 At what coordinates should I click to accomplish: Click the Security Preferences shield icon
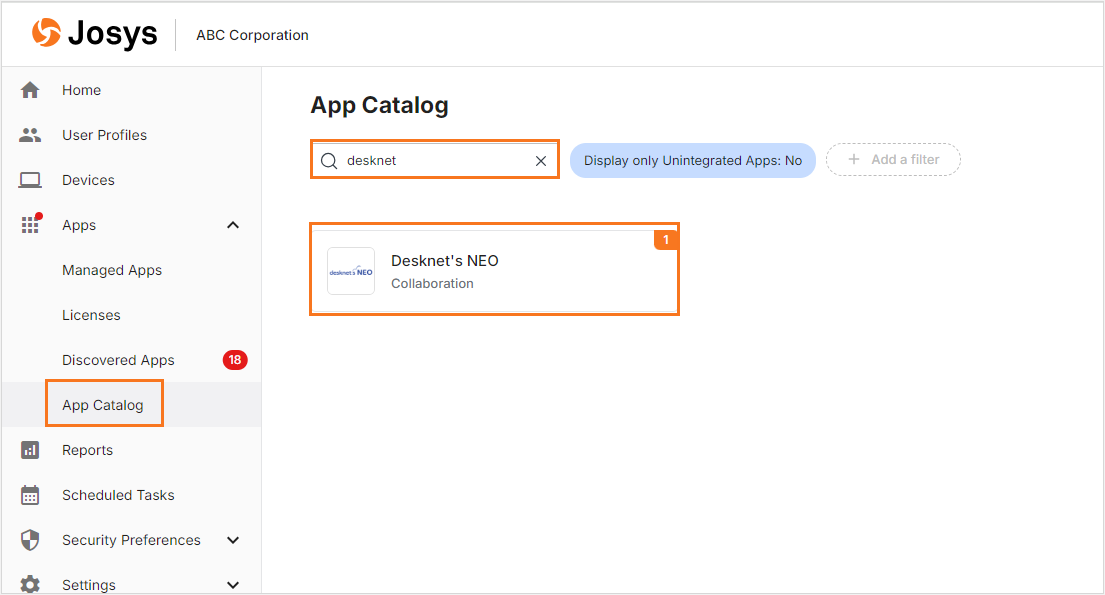[30, 540]
